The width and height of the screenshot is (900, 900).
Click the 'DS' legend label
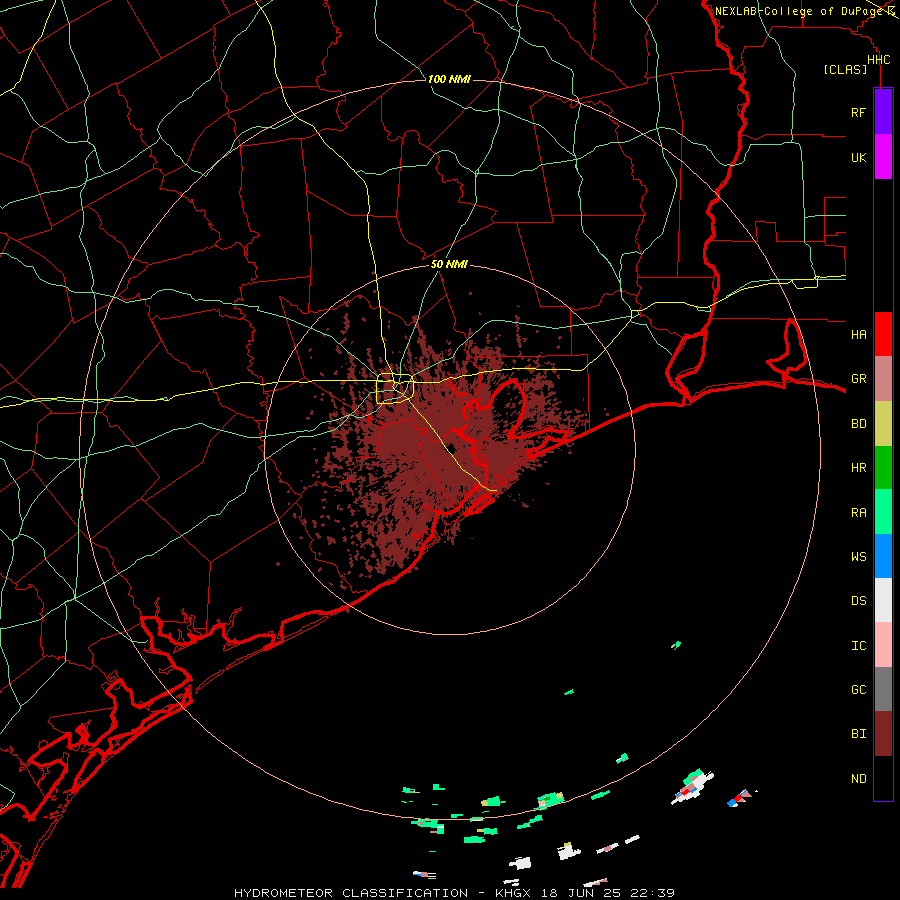coord(859,601)
